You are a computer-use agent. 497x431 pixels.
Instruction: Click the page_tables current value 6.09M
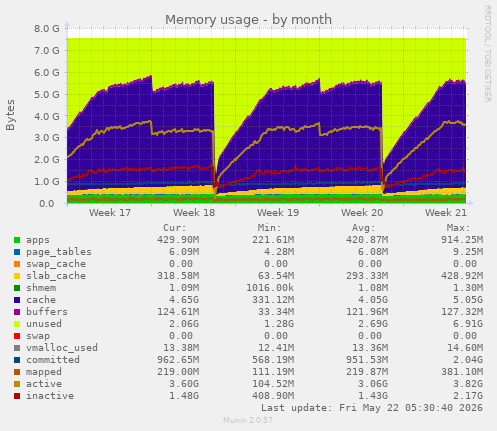[184, 252]
